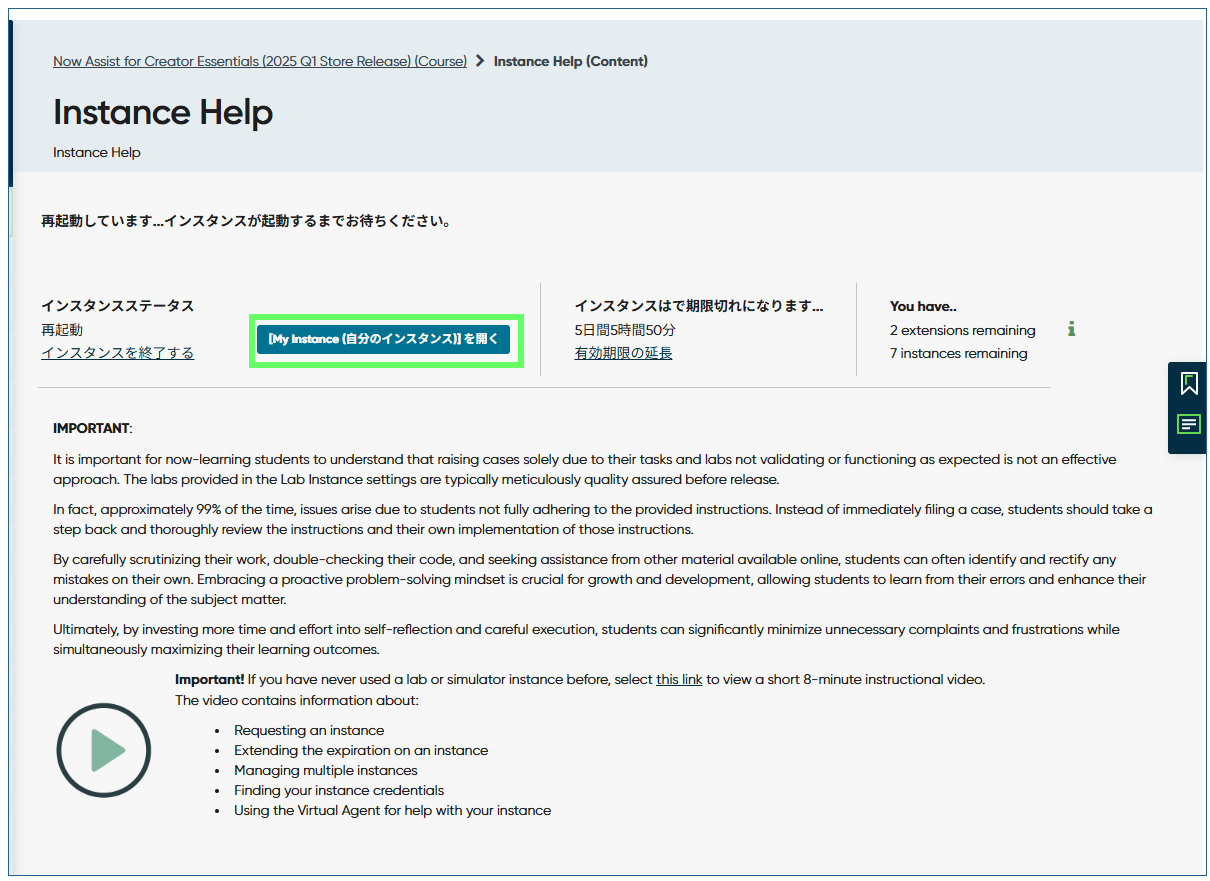This screenshot has width=1210, height=881.
Task: Click the 5日間5時間50分 expiration value
Action: pyautogui.click(x=625, y=330)
